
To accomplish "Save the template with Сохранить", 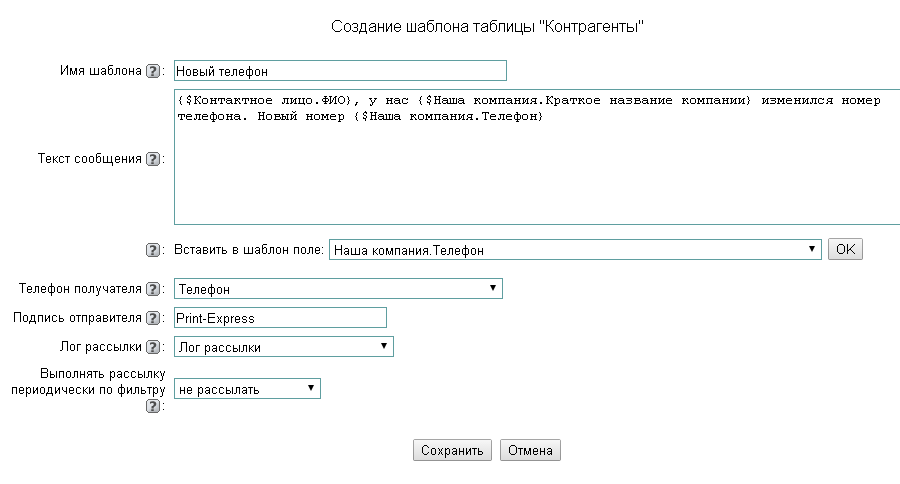I will 452,450.
